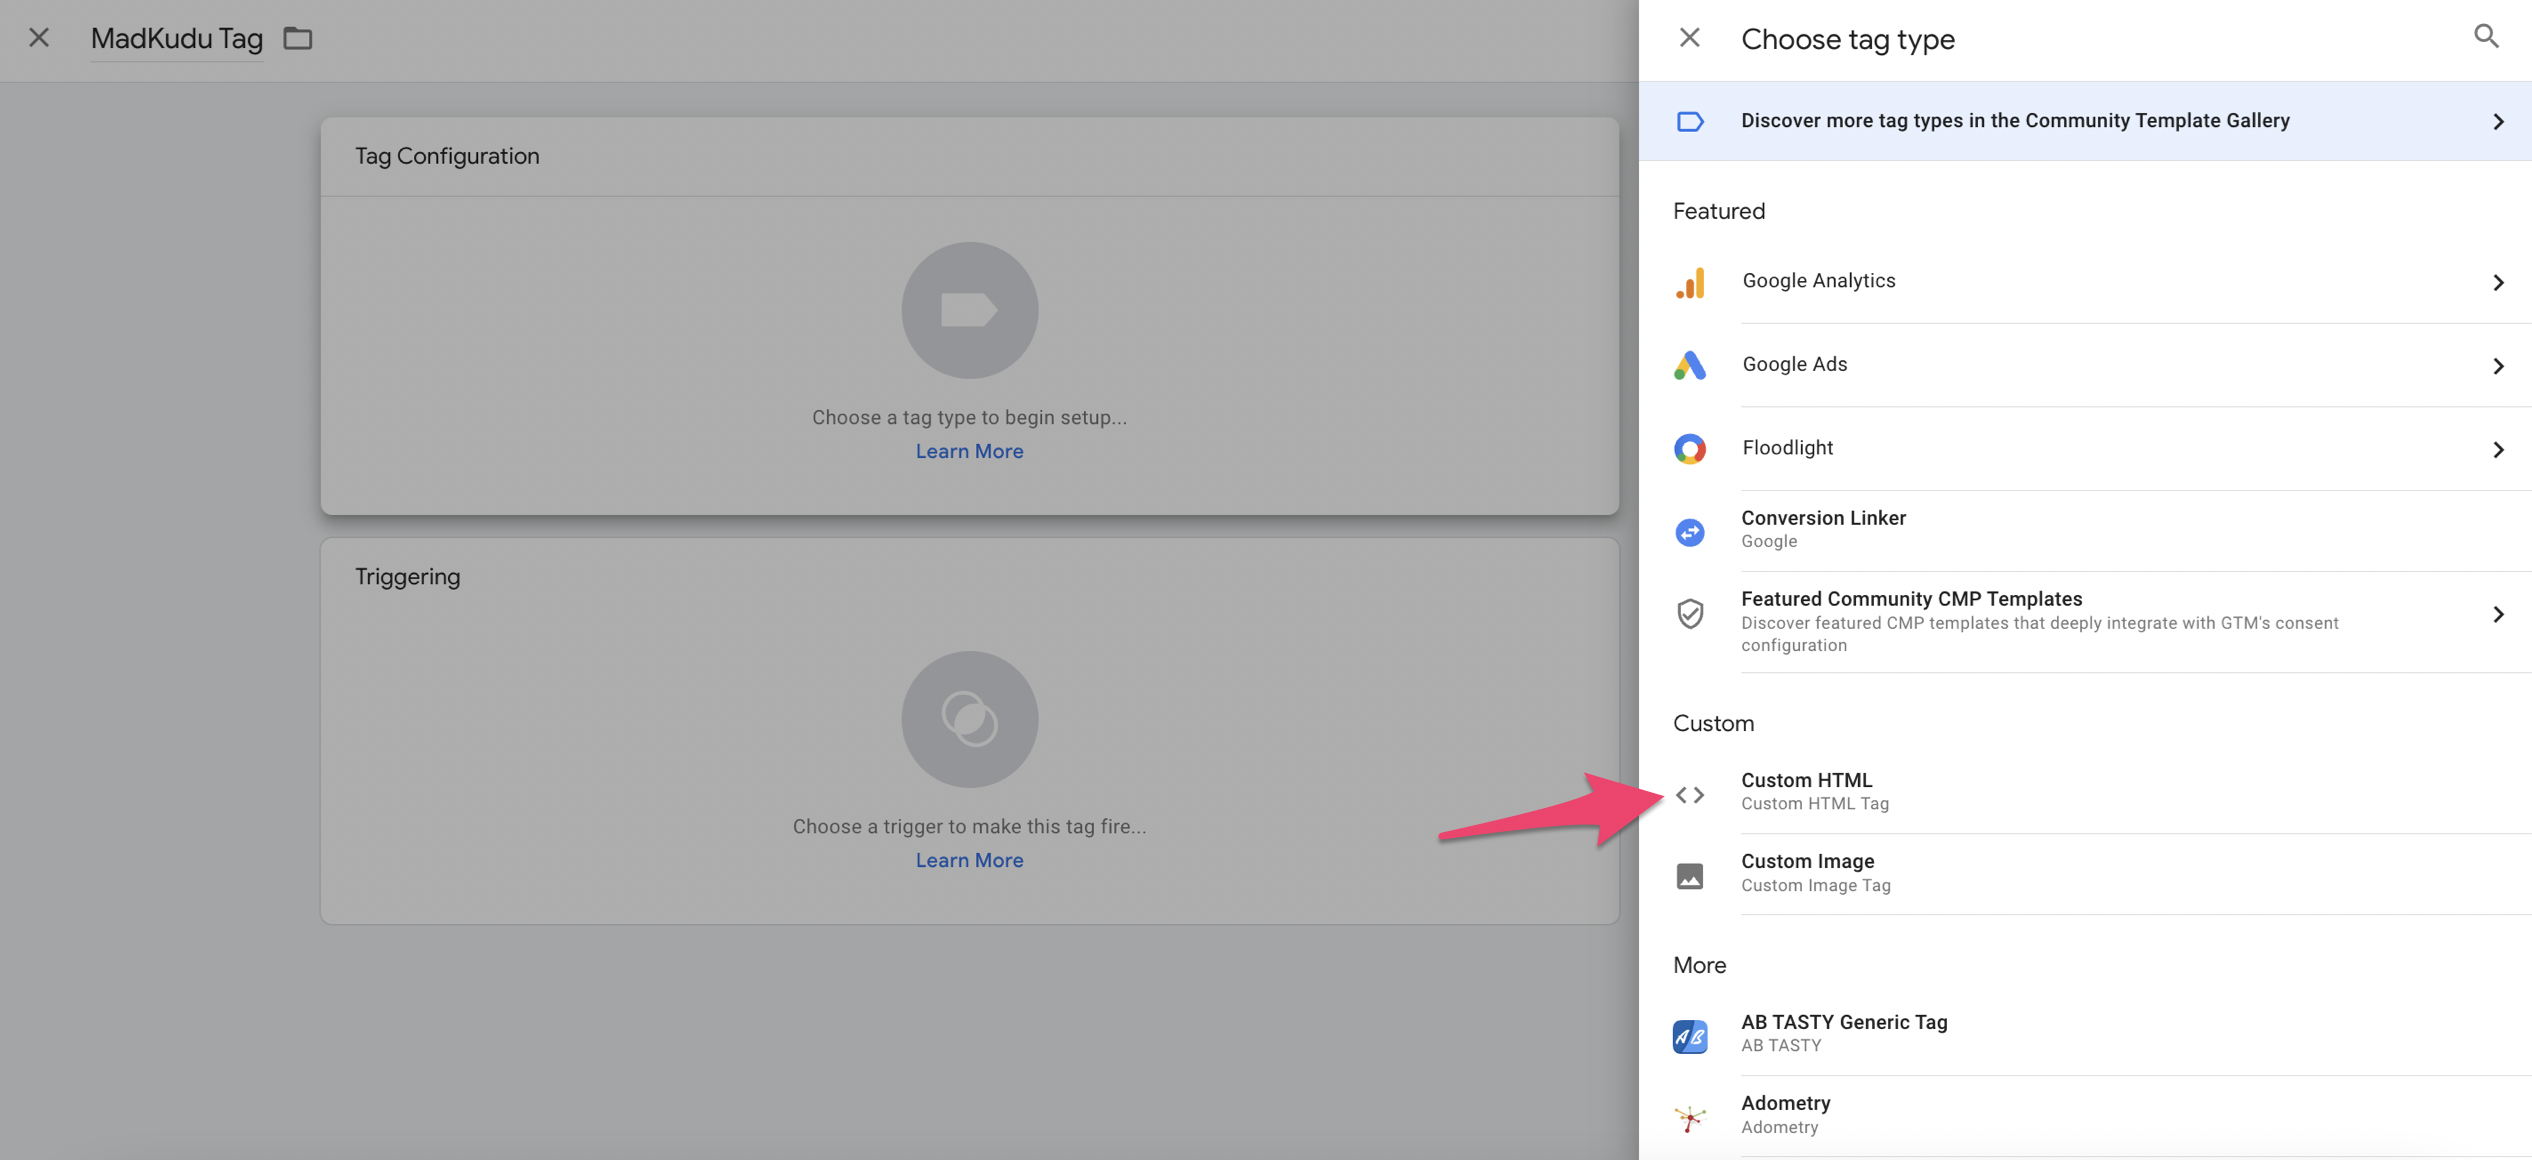Click the Floodlight circle icon

1690,449
